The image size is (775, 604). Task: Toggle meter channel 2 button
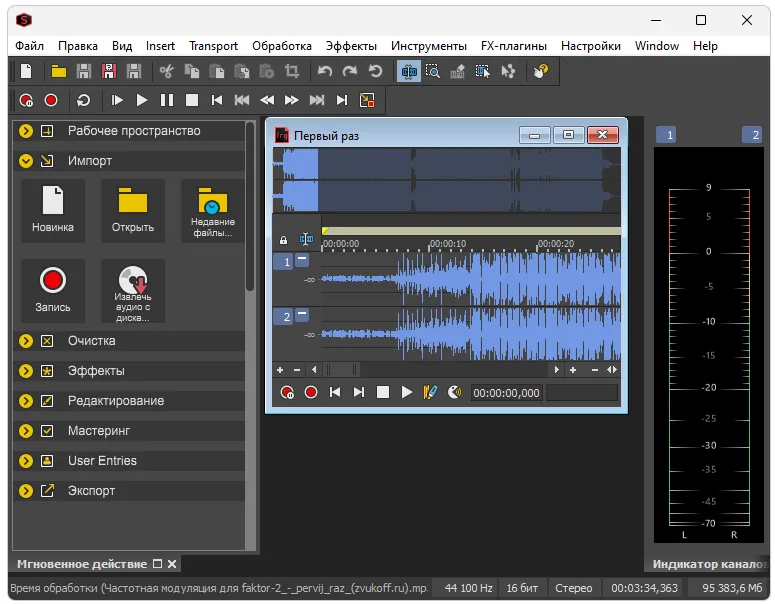coord(752,135)
